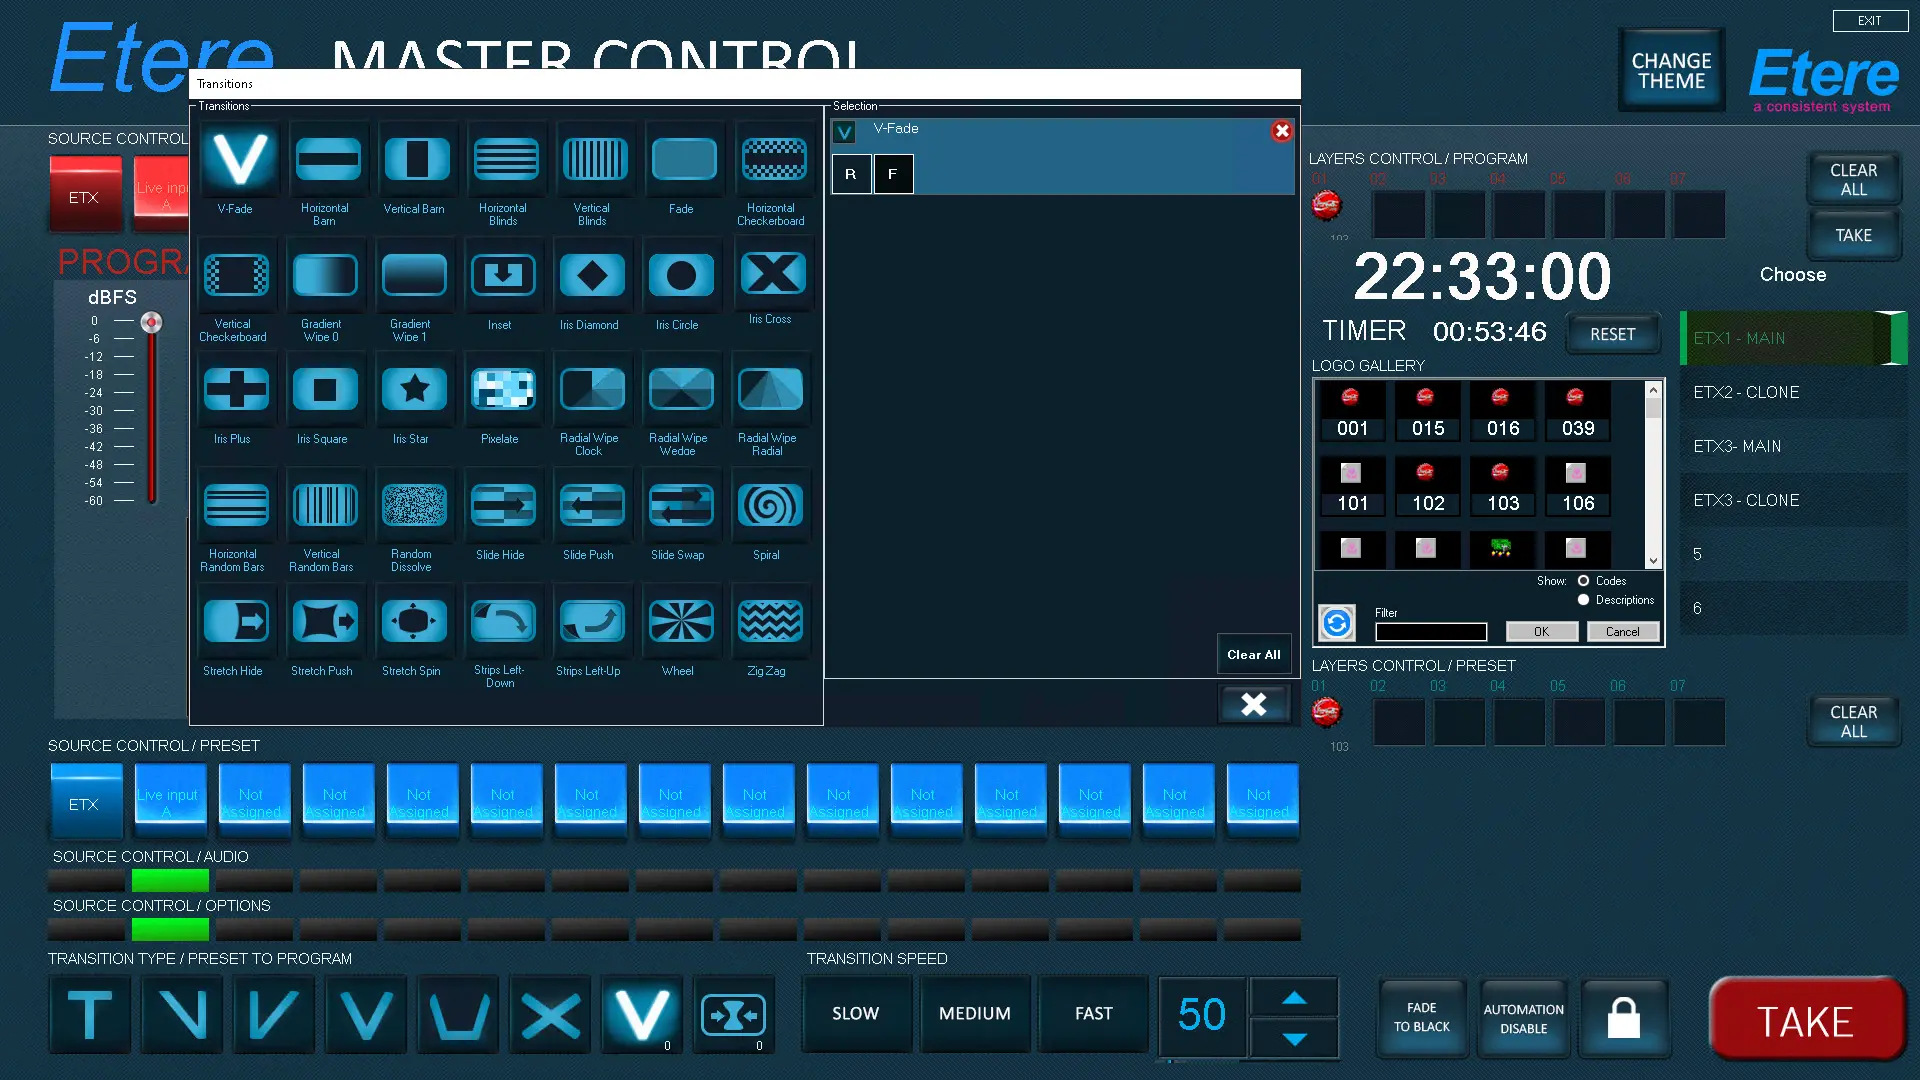Choose the Slide Push transition
The width and height of the screenshot is (1920, 1080).
pyautogui.click(x=592, y=505)
